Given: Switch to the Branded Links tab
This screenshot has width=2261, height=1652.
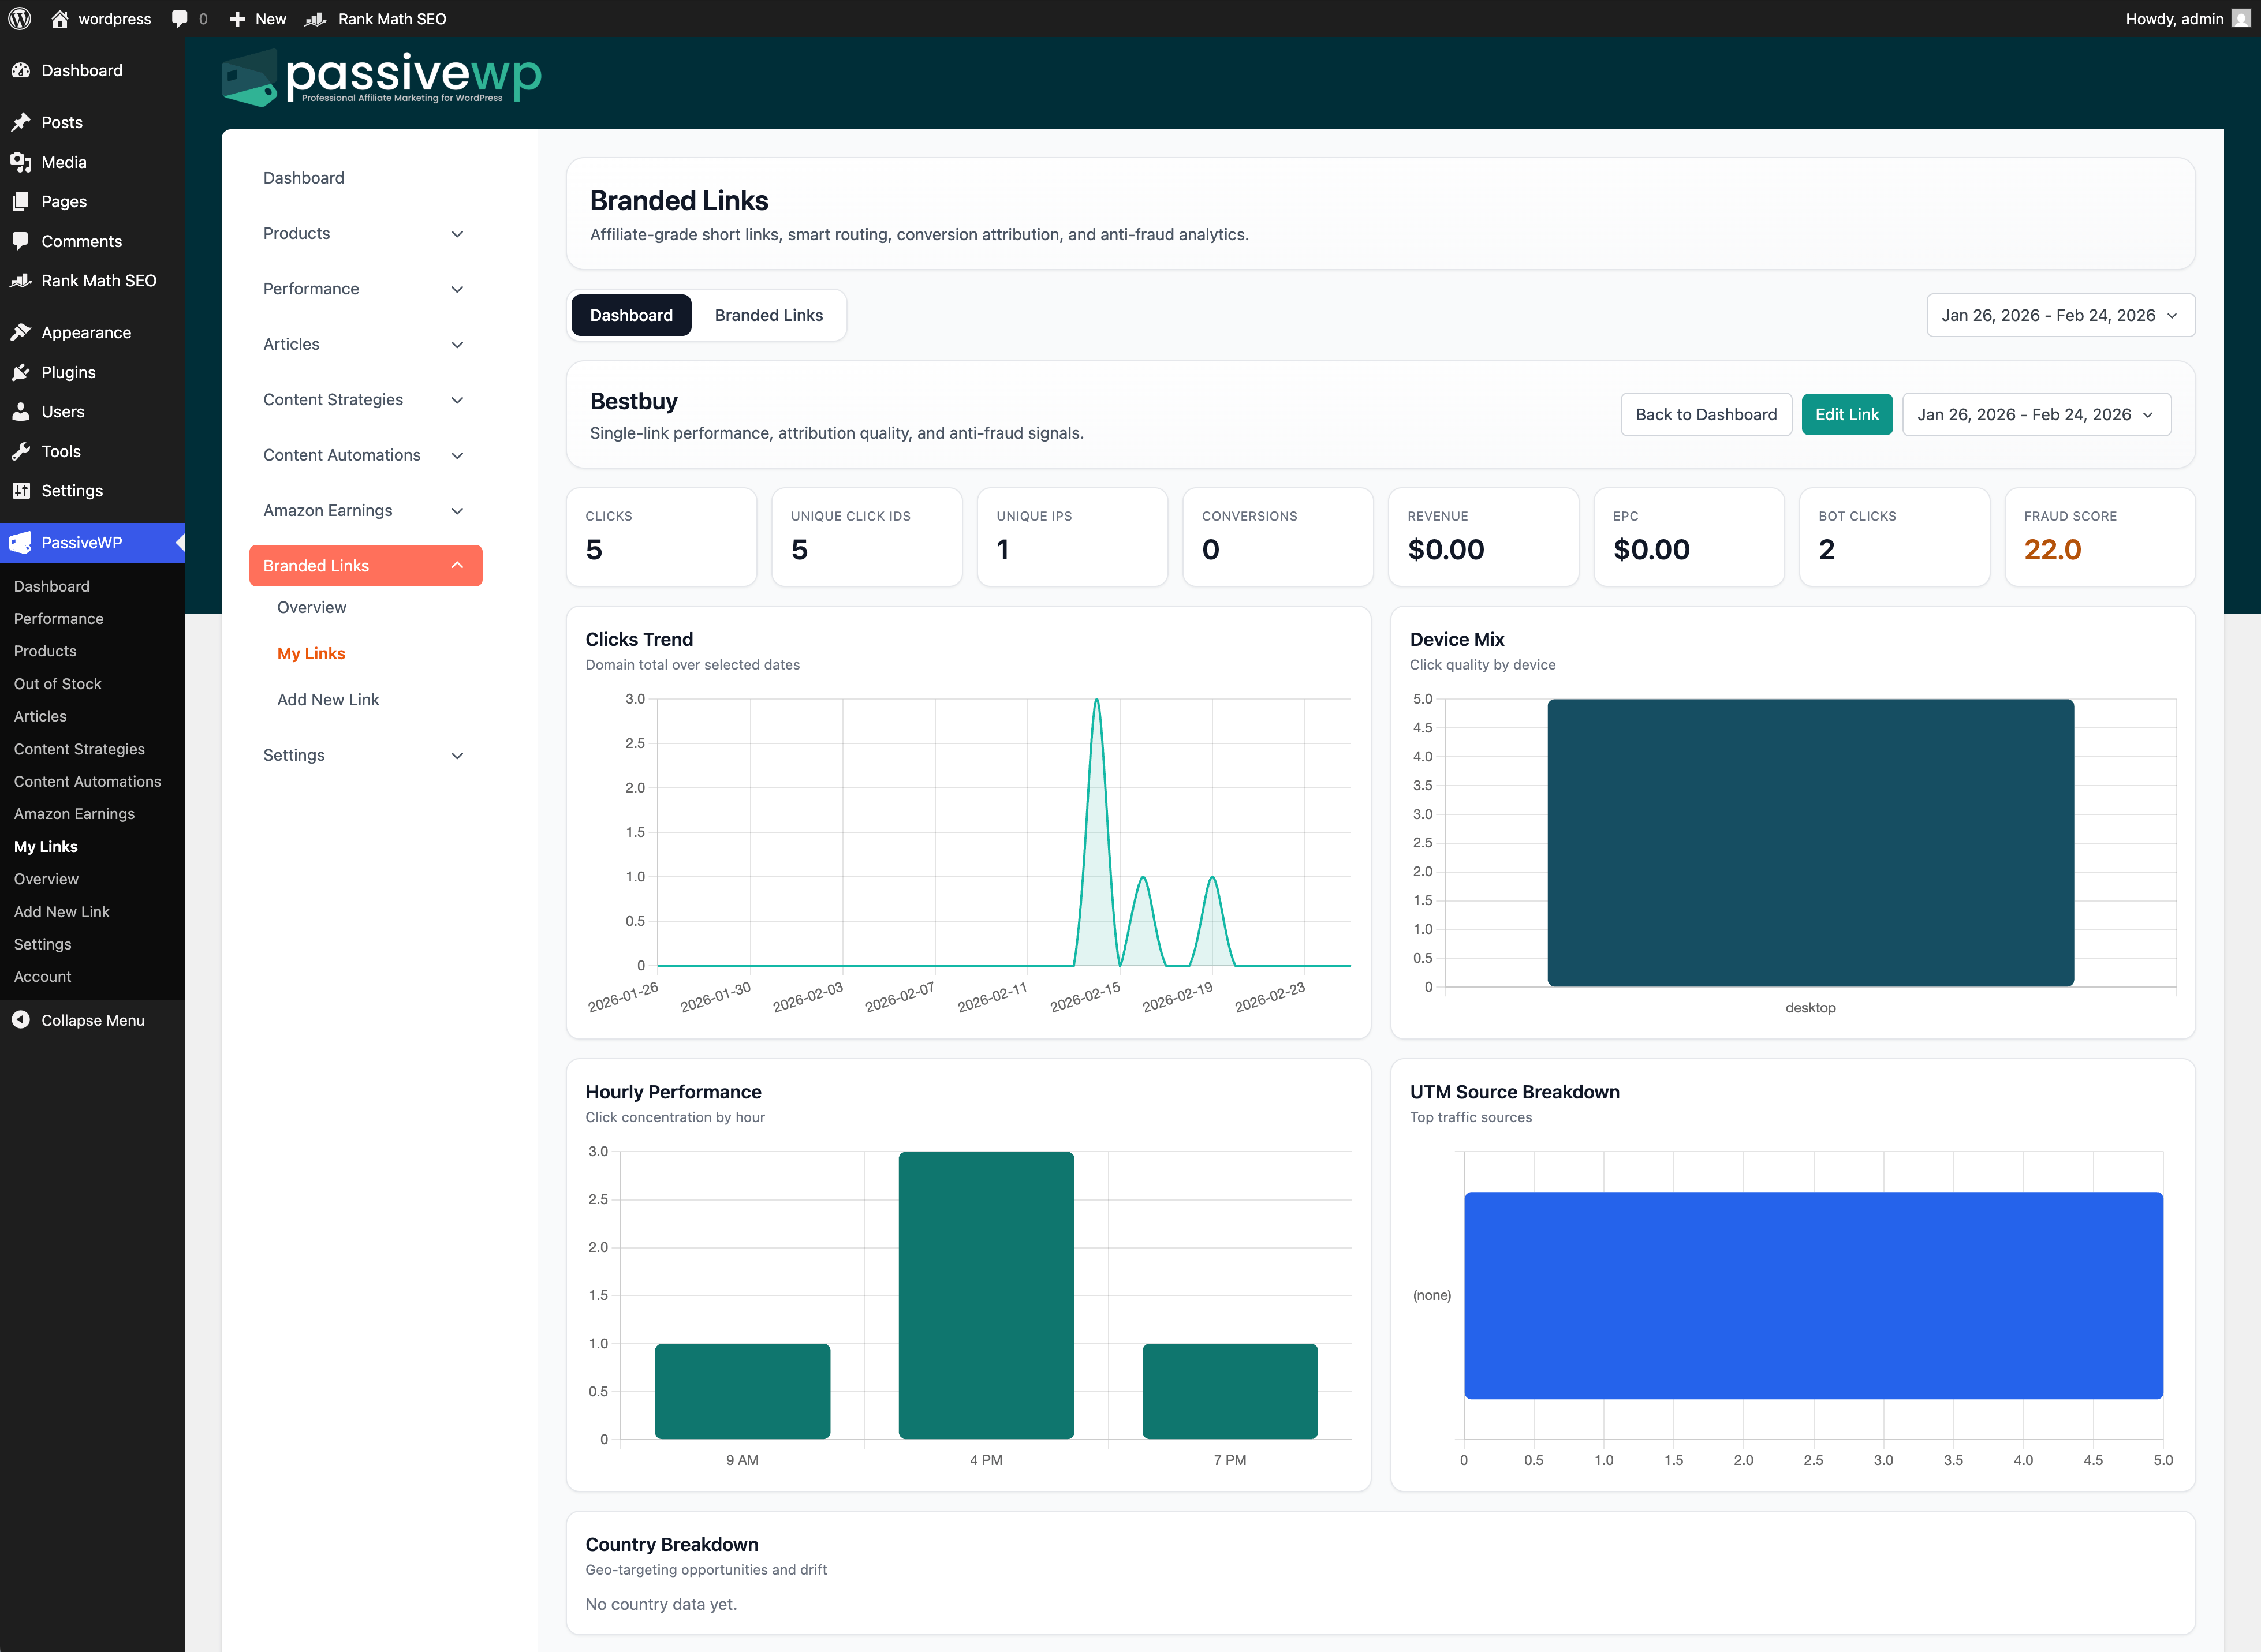Looking at the screenshot, I should pyautogui.click(x=768, y=315).
